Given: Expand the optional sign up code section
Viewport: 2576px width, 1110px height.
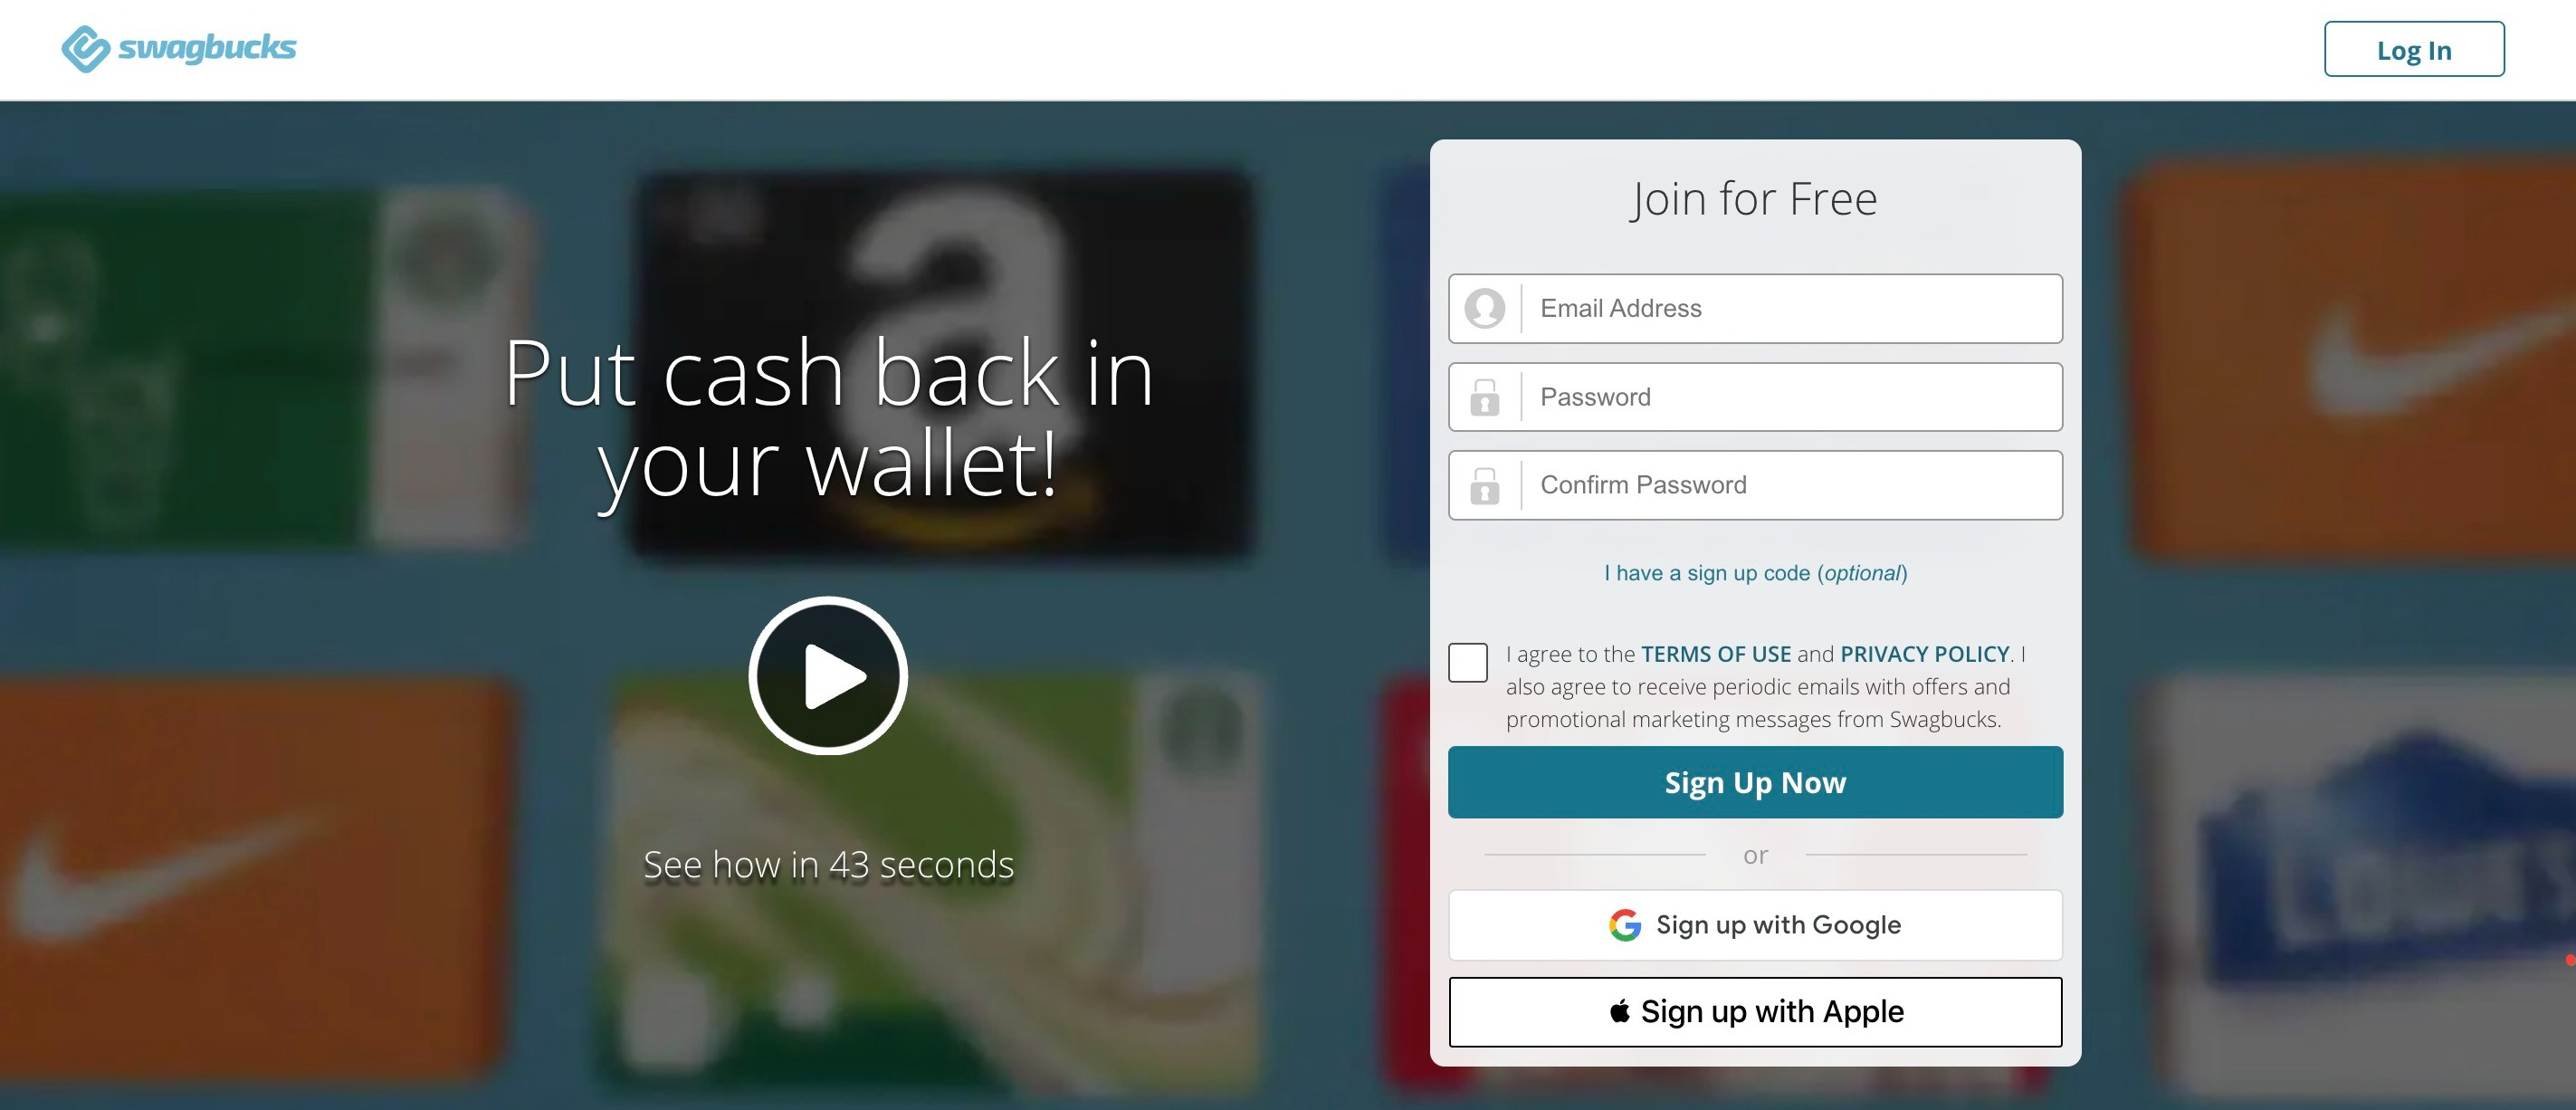Looking at the screenshot, I should click(x=1754, y=572).
